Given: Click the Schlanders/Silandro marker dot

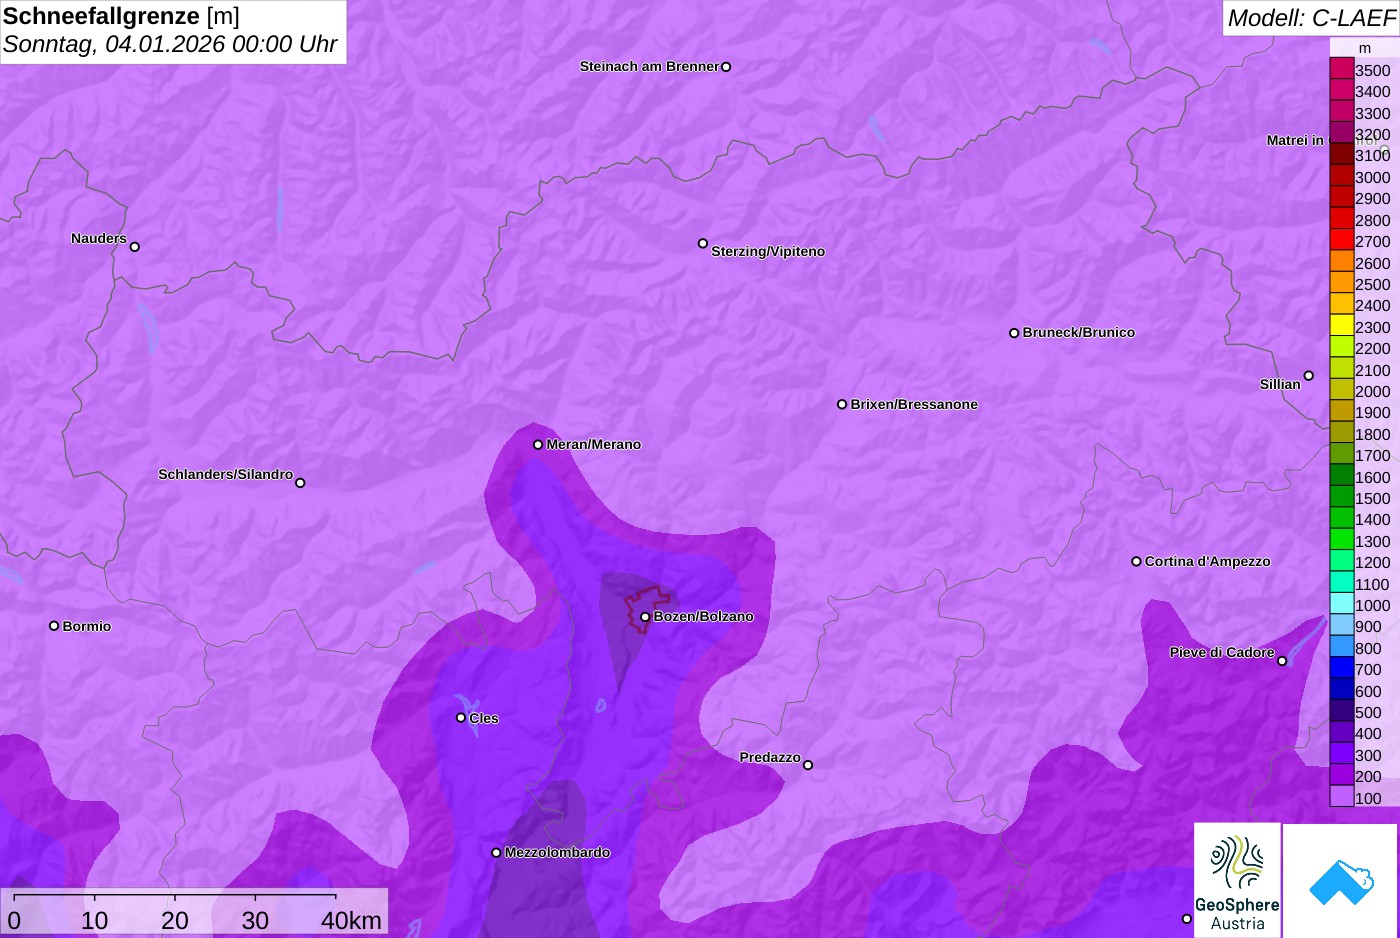Looking at the screenshot, I should pos(300,483).
